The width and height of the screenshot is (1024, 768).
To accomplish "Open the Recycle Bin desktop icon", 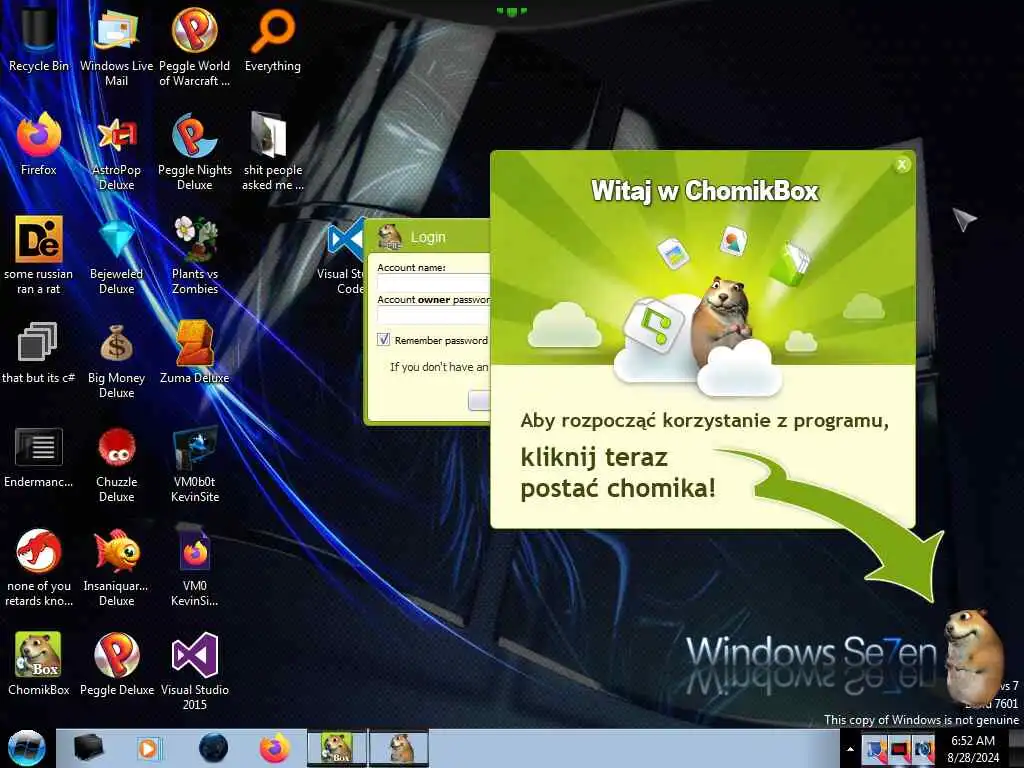I will point(39,39).
